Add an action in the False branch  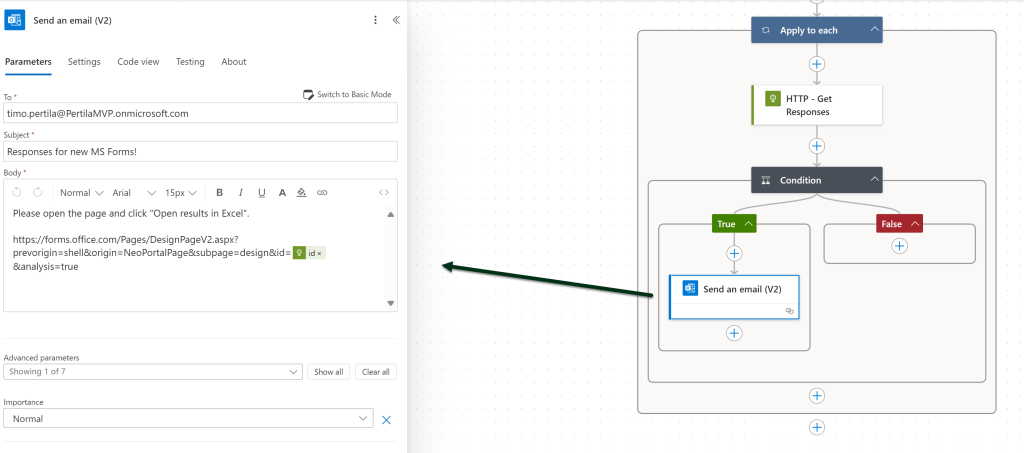pyautogui.click(x=898, y=245)
